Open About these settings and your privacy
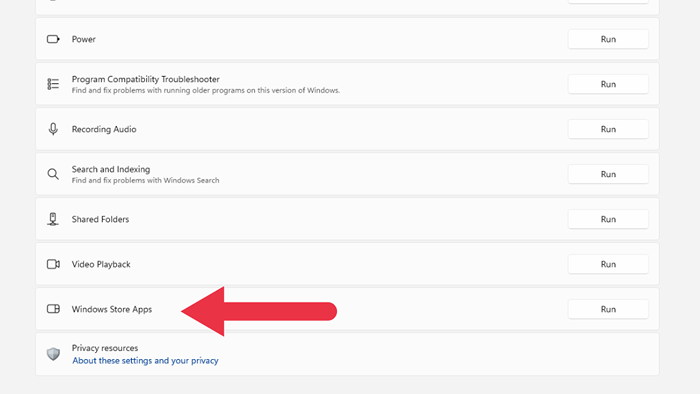Image resolution: width=700 pixels, height=394 pixels. (145, 361)
